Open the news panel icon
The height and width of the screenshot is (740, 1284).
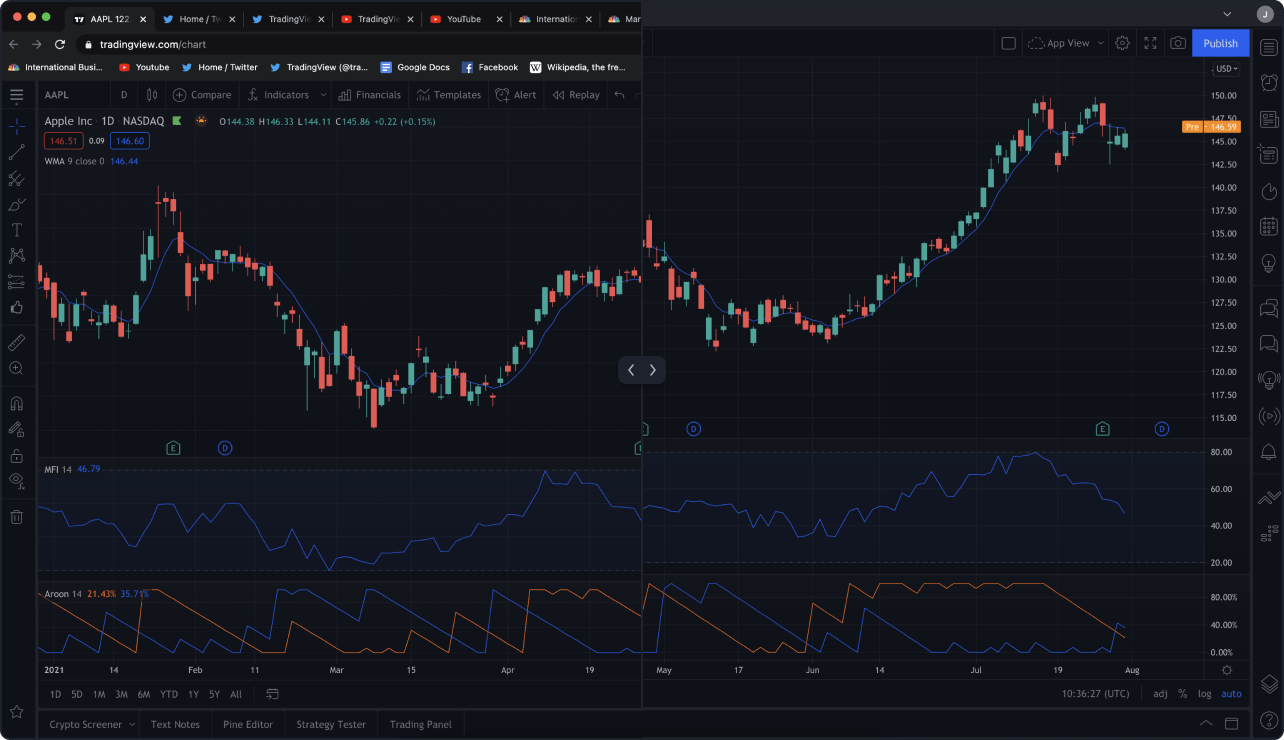(1268, 119)
